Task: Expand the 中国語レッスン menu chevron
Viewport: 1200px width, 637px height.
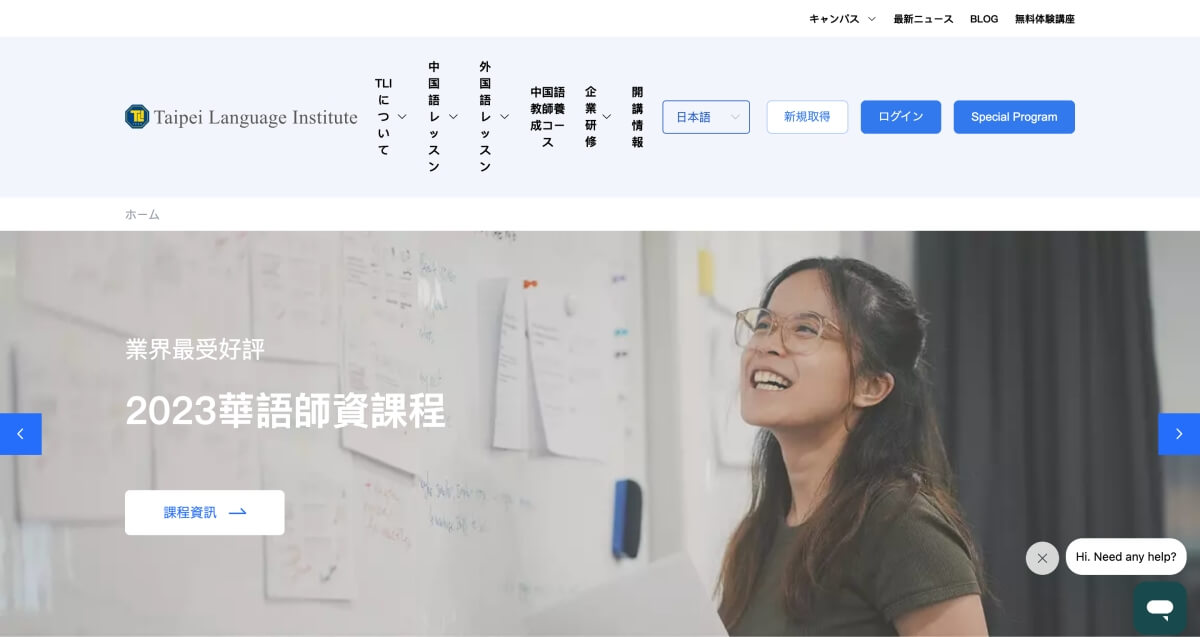Action: tap(453, 117)
